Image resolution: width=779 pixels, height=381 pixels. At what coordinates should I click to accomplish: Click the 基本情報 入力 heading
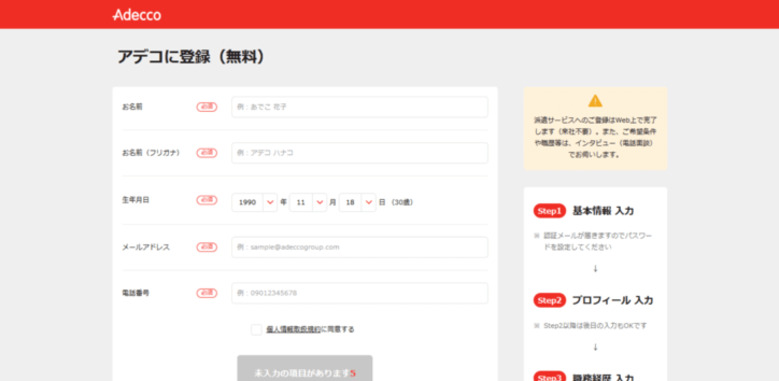click(603, 211)
